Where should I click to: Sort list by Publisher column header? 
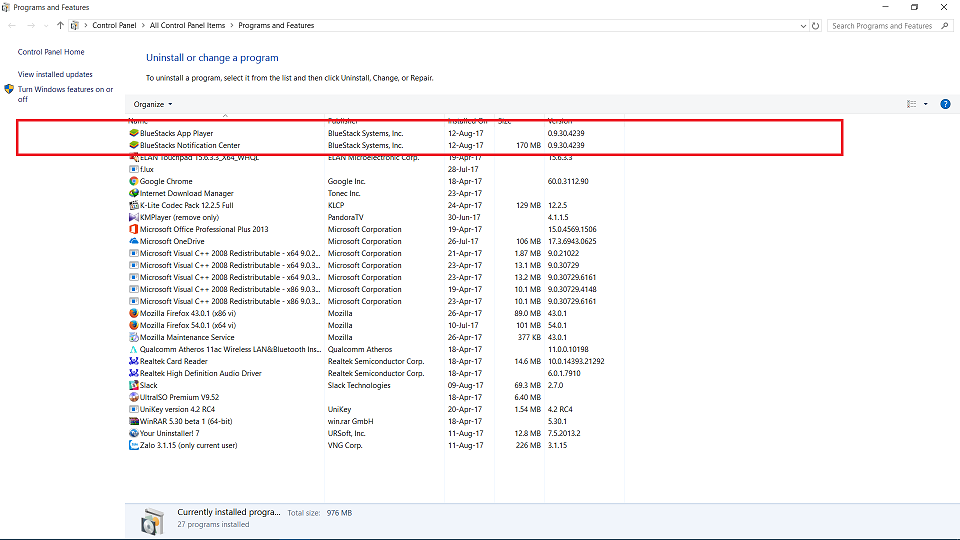345,121
